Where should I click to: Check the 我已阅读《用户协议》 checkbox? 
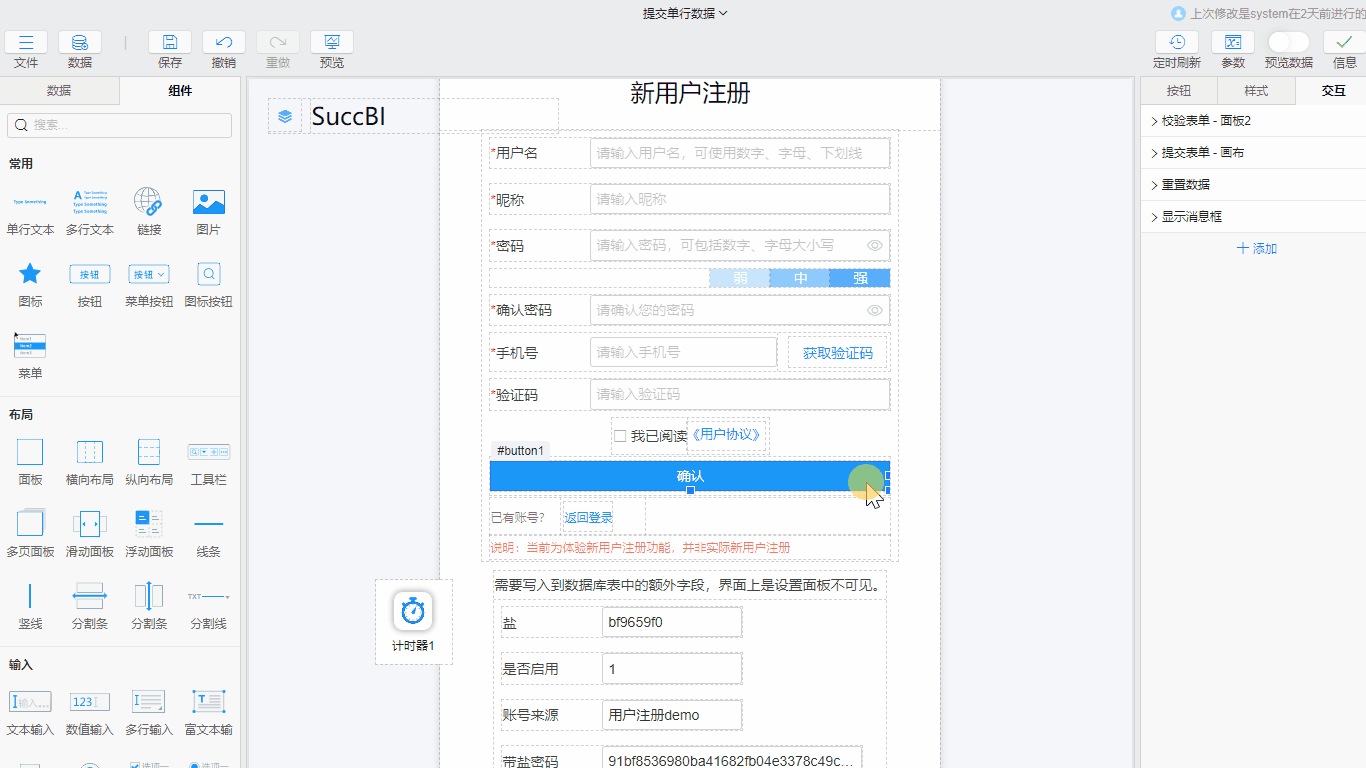point(620,435)
